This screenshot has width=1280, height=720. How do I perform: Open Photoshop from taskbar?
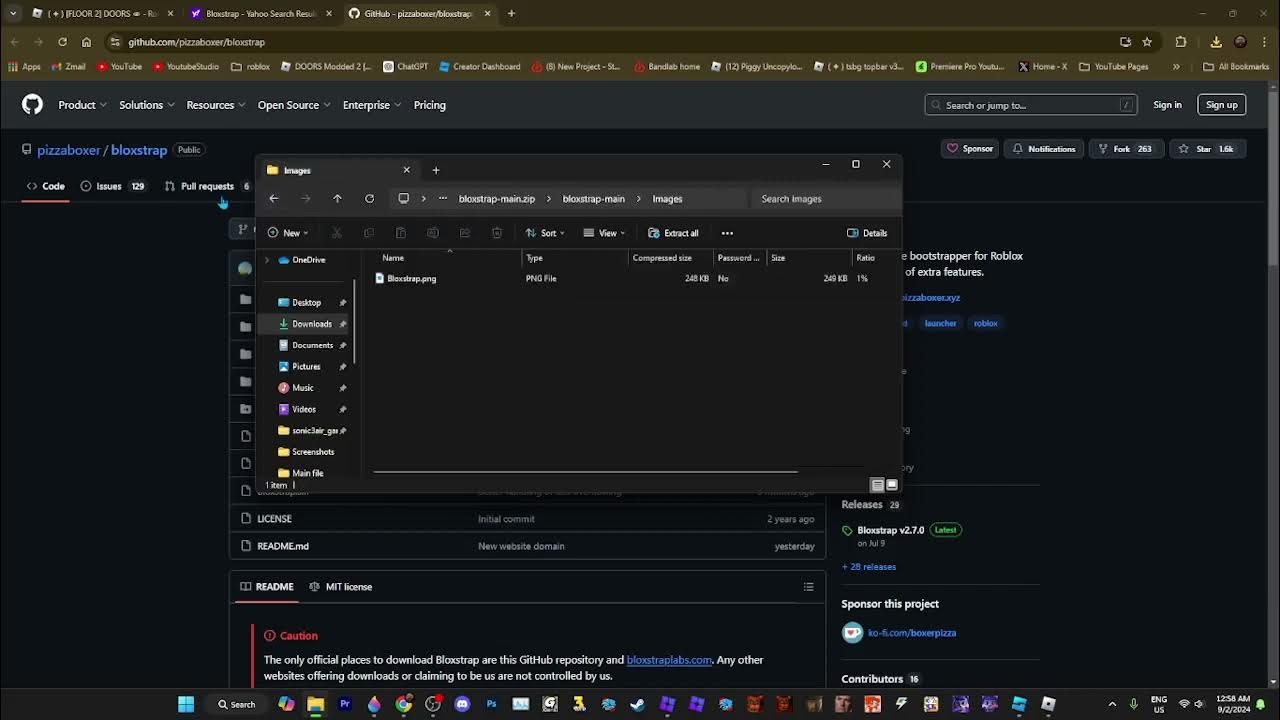point(491,704)
